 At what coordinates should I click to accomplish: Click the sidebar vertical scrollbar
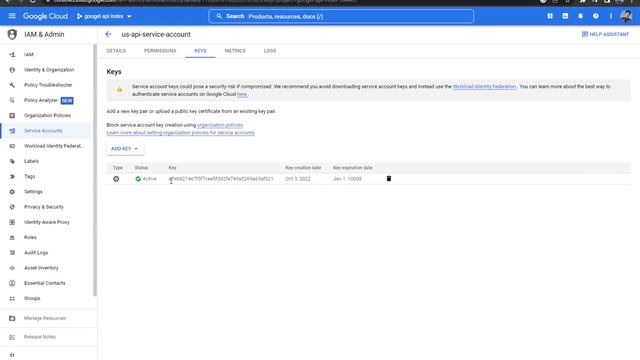95,170
